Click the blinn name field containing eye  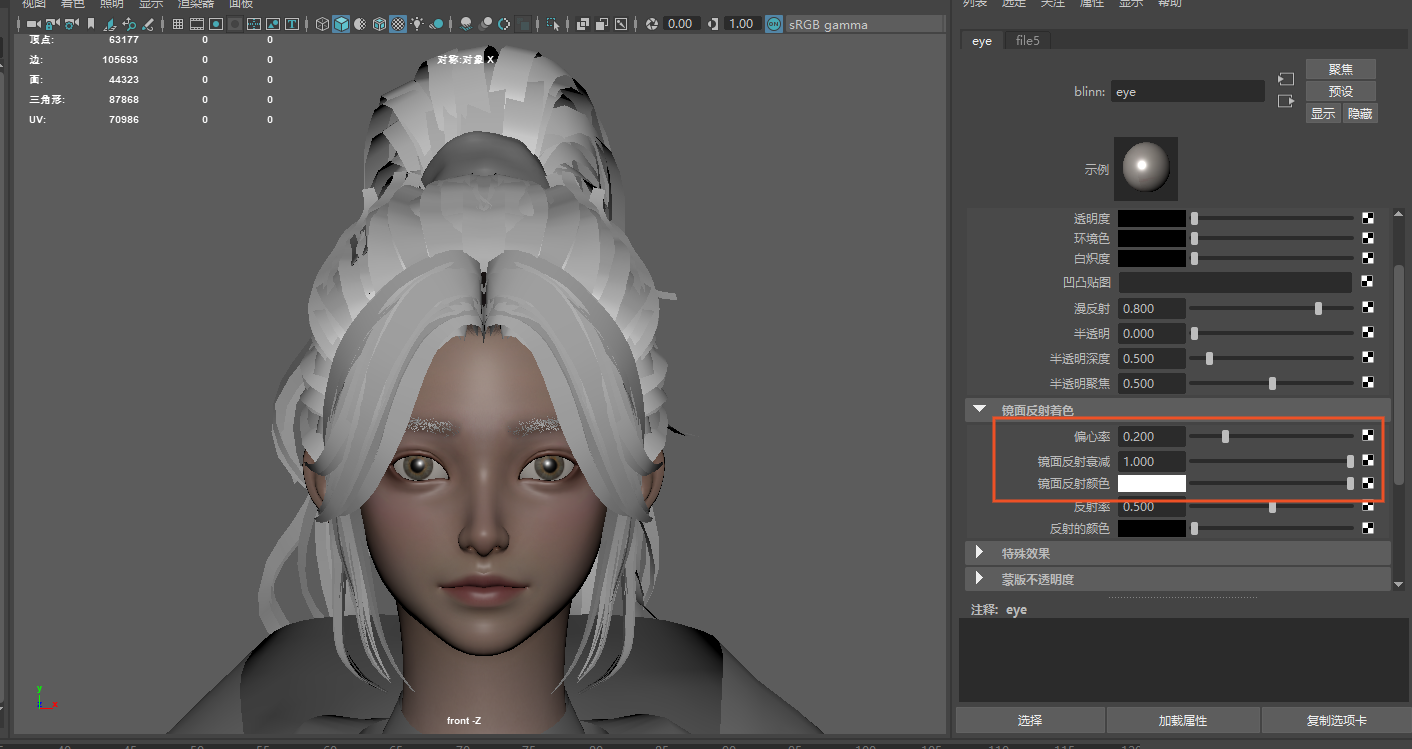[1187, 92]
